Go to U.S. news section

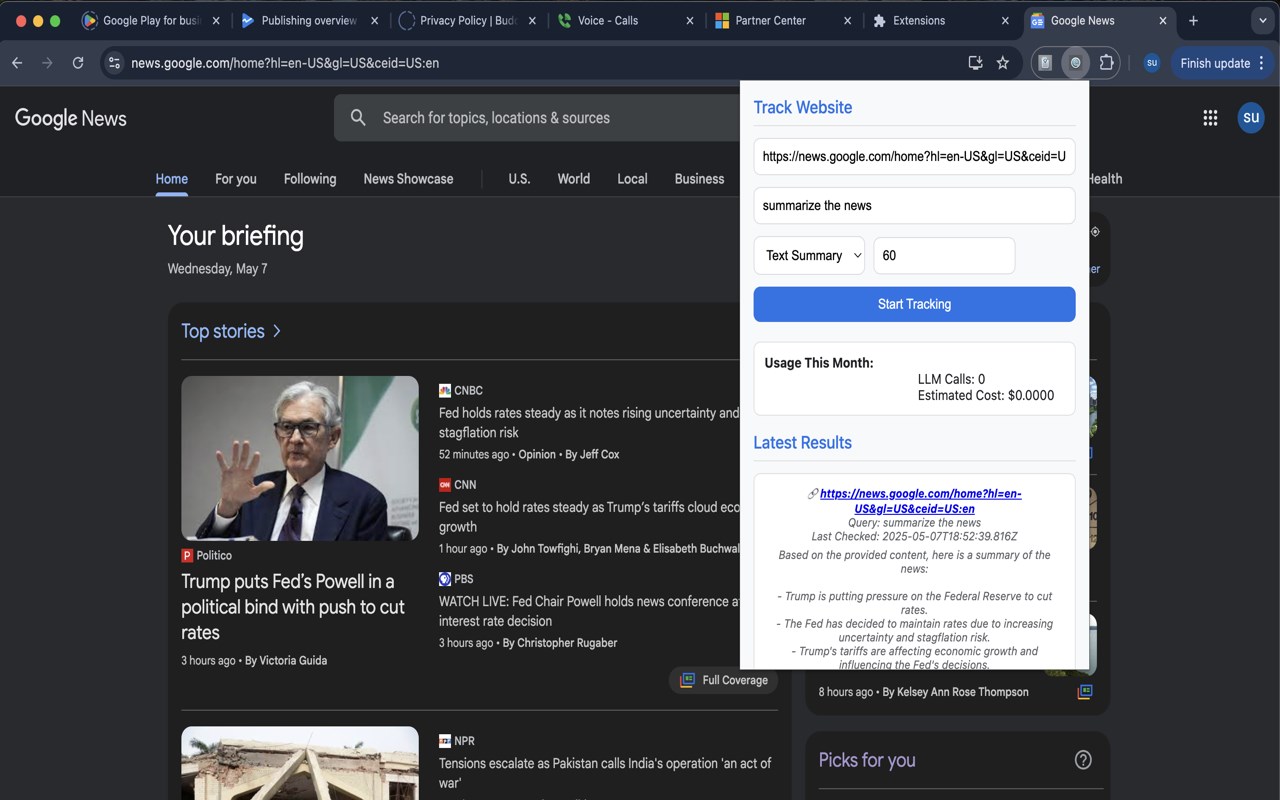(519, 179)
